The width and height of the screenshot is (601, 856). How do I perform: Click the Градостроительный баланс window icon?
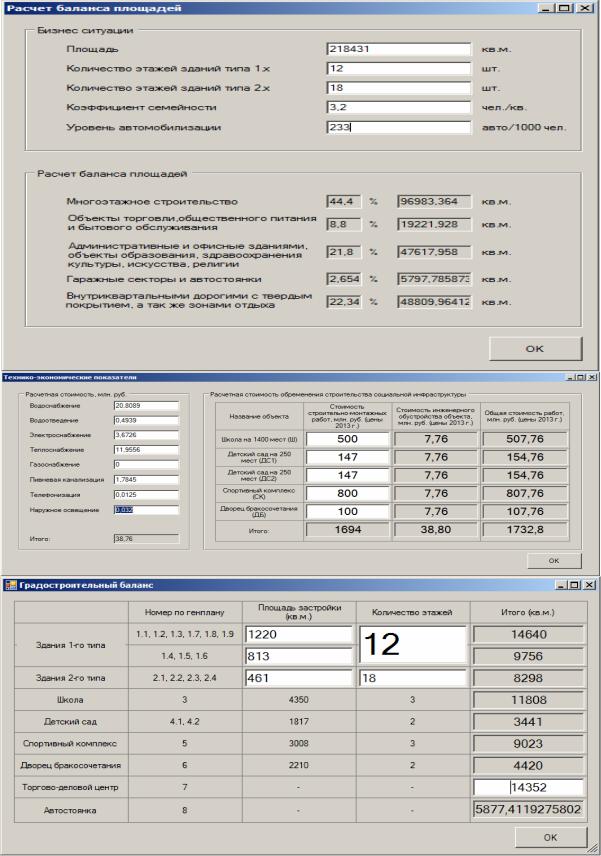(11, 585)
